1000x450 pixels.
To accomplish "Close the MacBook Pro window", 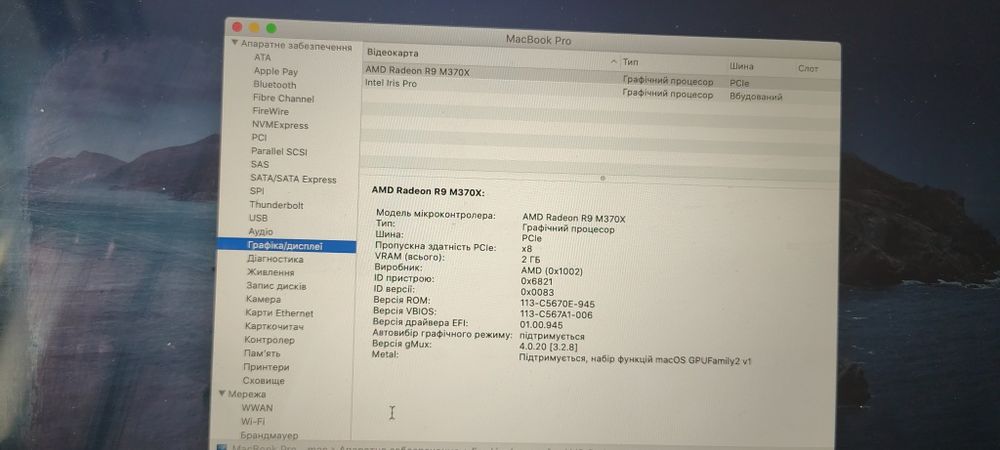I will [x=237, y=27].
